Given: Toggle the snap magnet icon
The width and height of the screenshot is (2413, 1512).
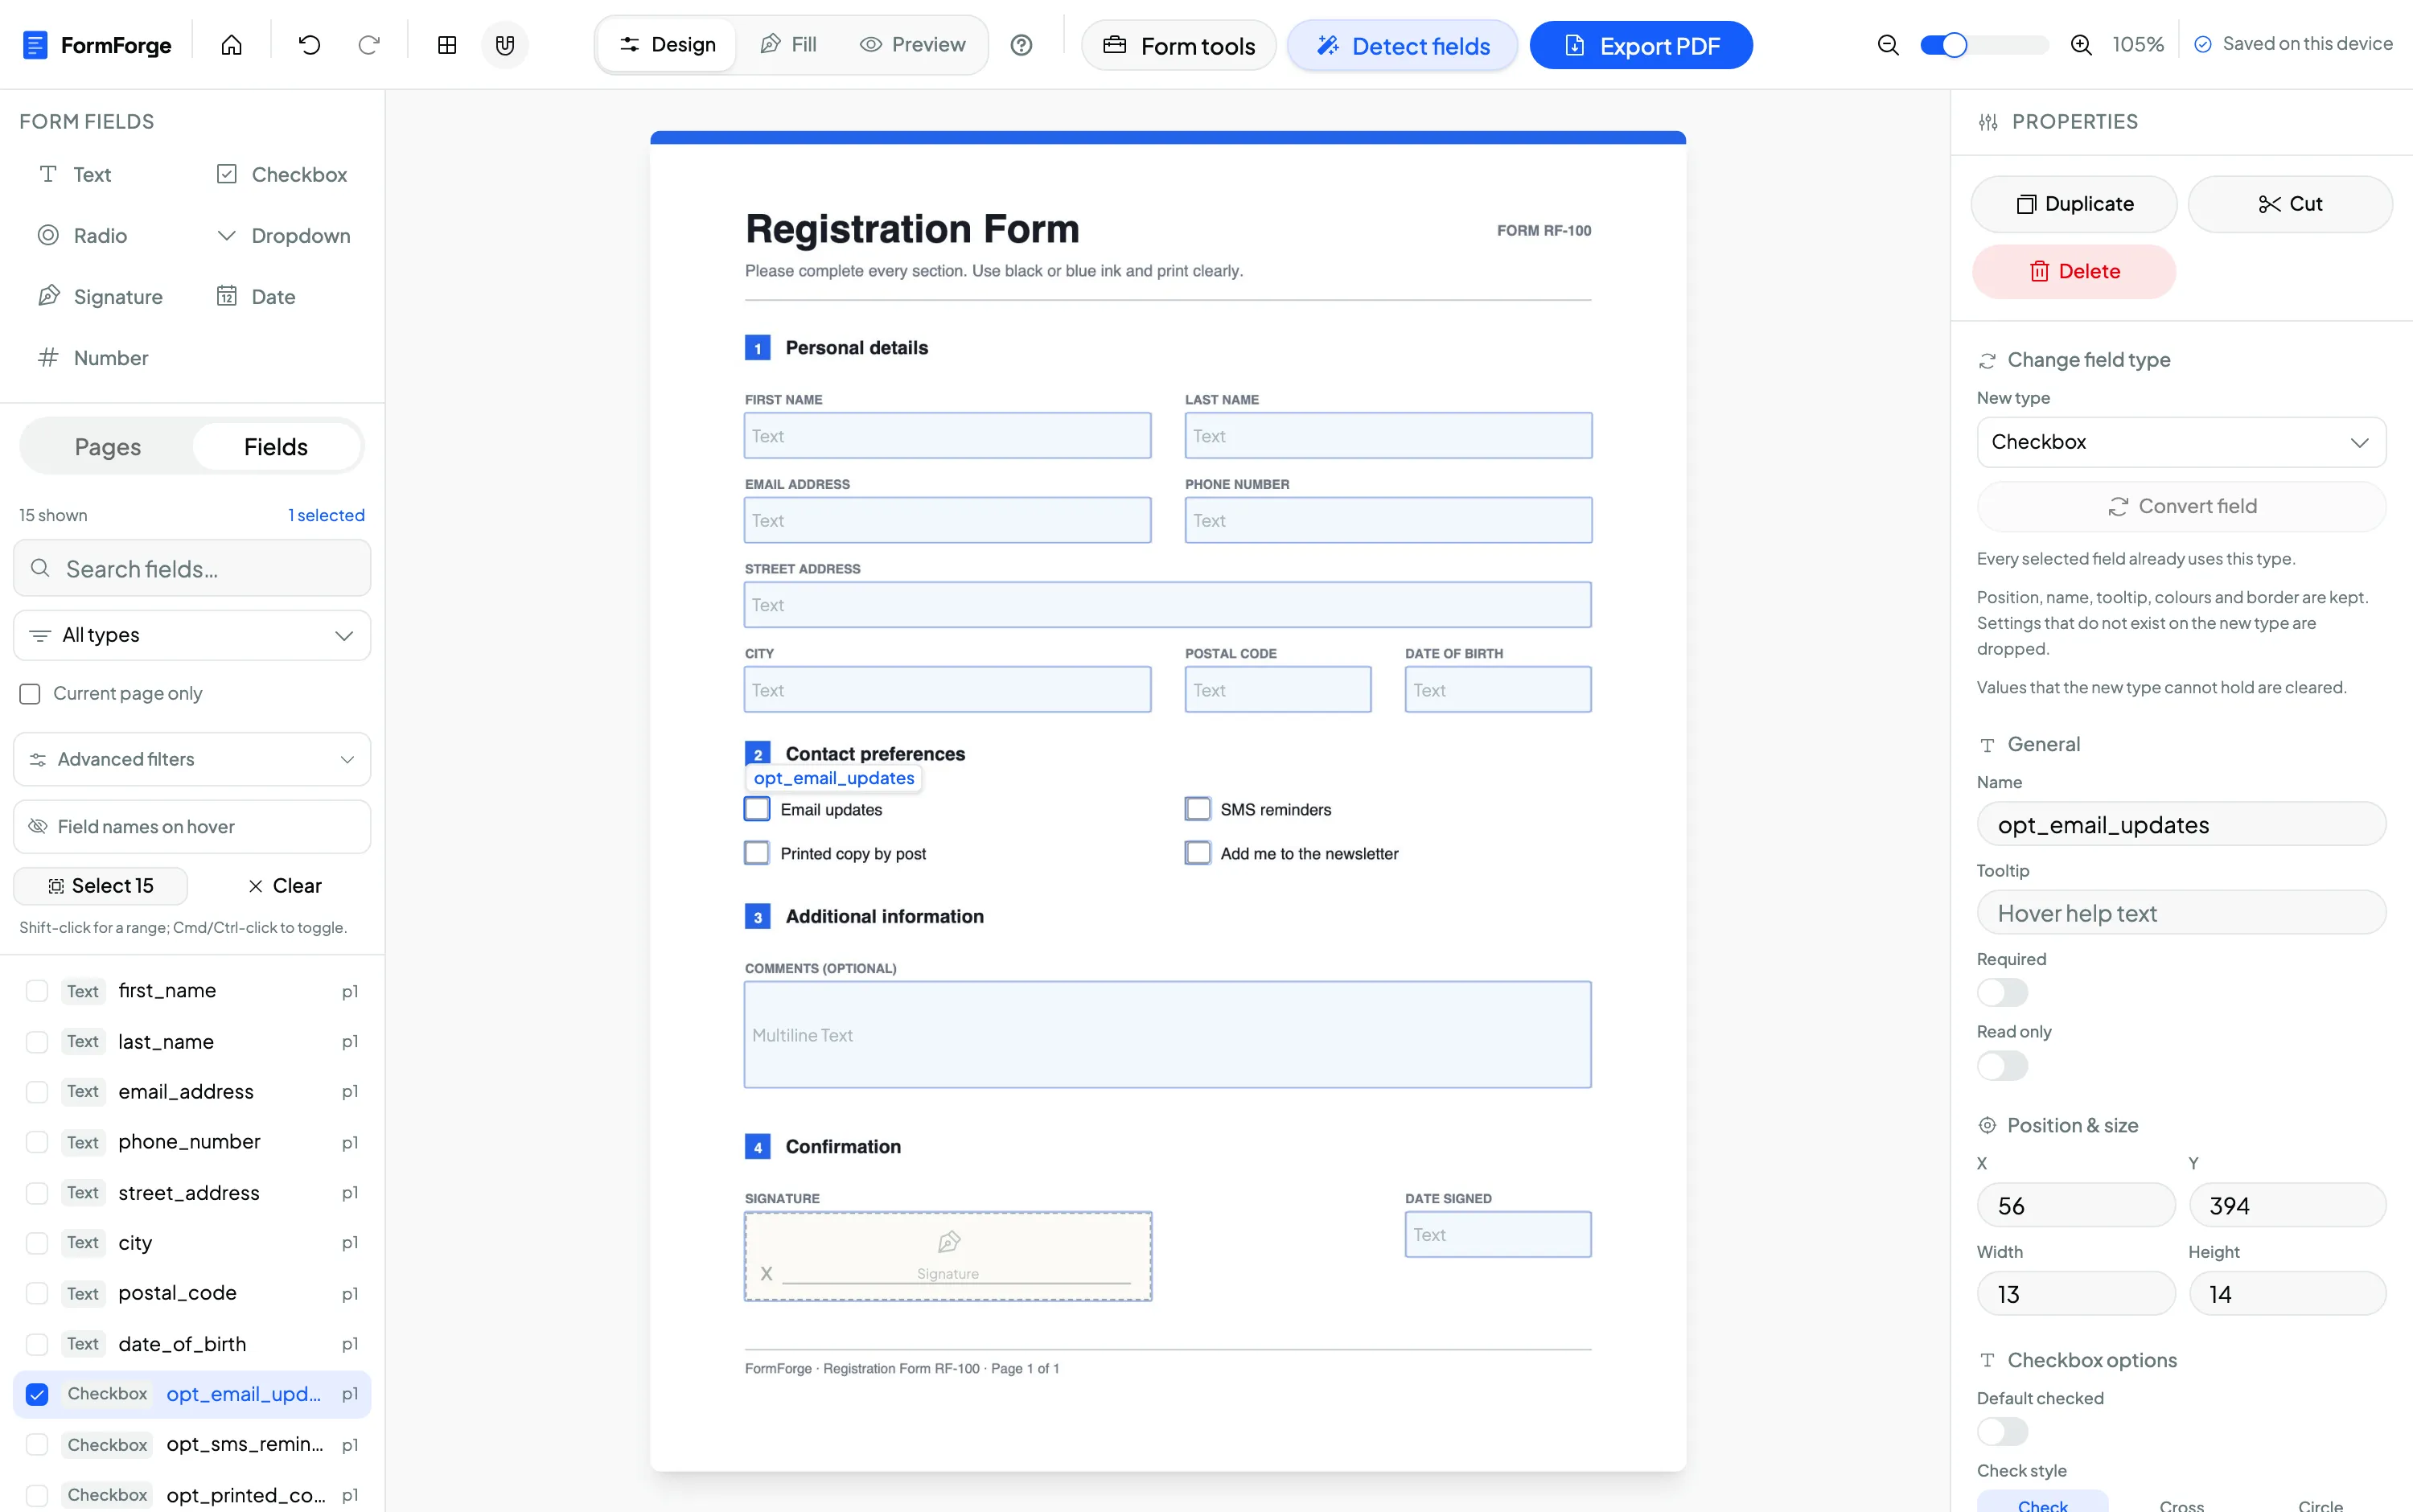Looking at the screenshot, I should (x=505, y=45).
